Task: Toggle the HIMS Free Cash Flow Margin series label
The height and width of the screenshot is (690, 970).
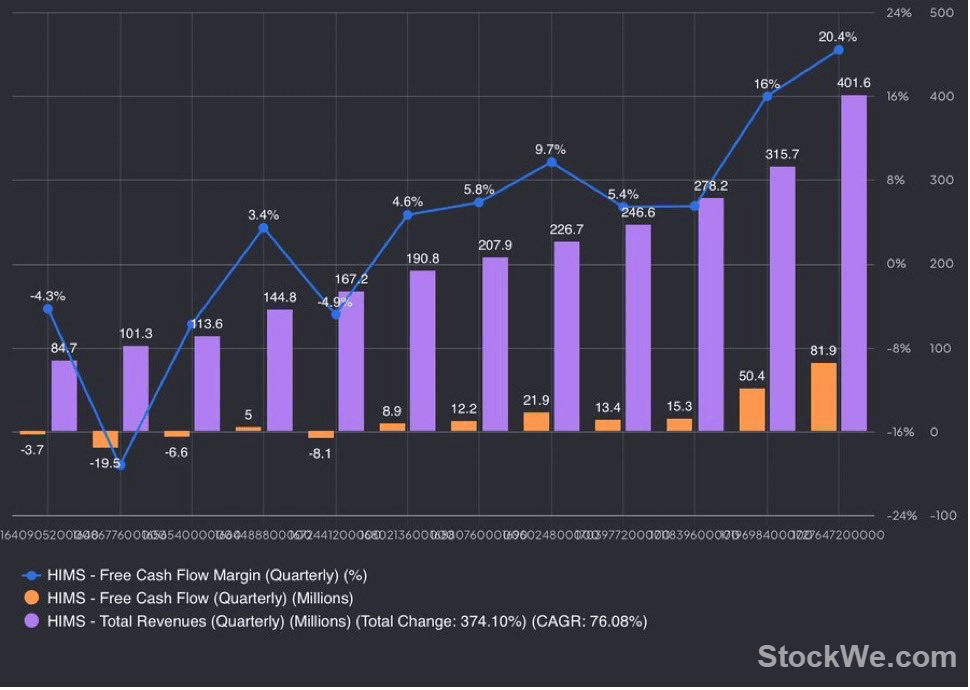Action: (207, 576)
